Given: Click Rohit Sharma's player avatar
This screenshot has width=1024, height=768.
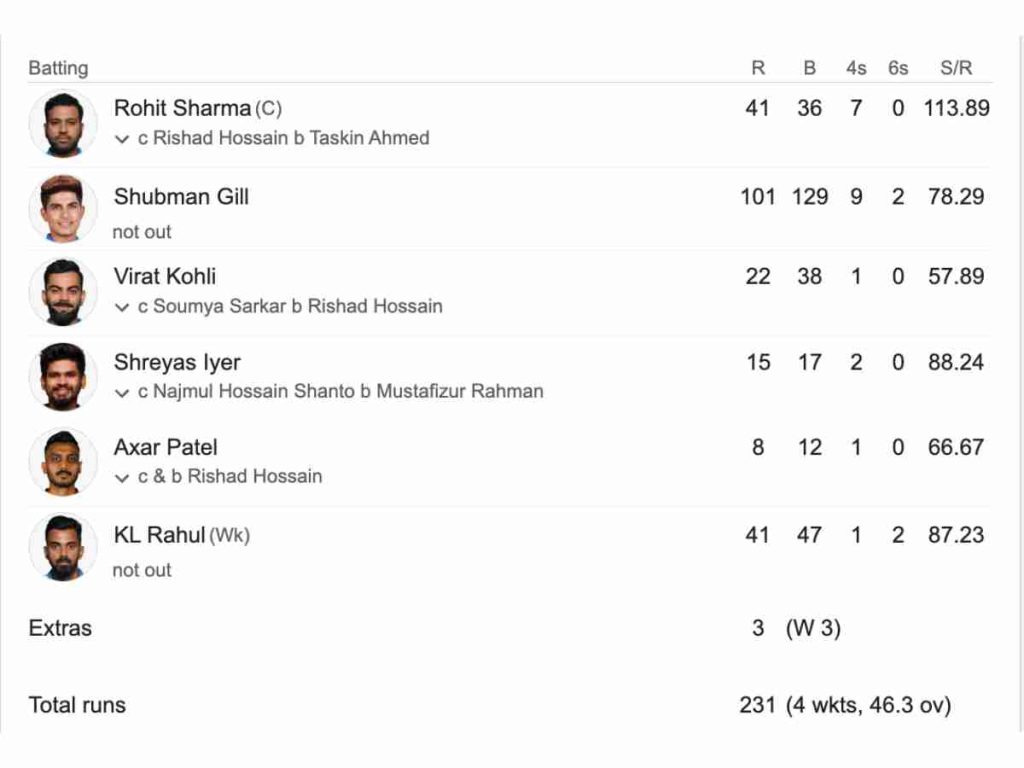Looking at the screenshot, I should [x=63, y=123].
